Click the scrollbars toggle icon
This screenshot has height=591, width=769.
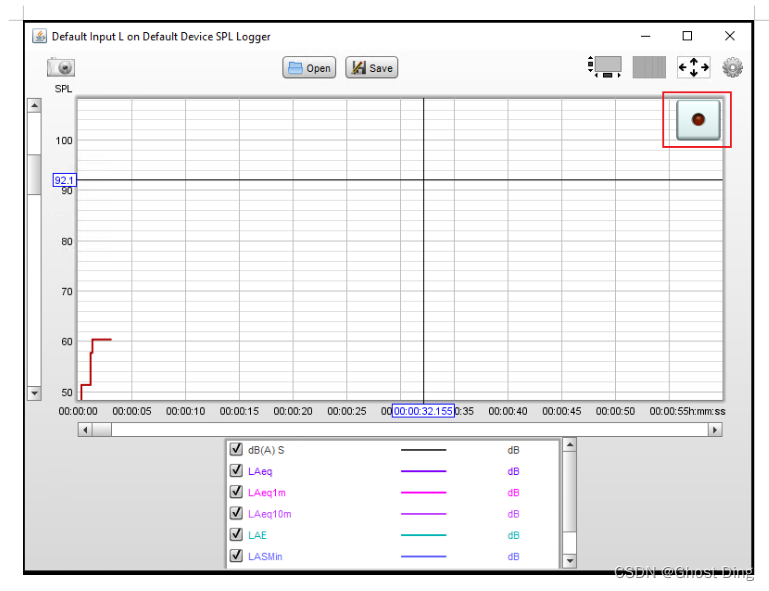point(605,67)
